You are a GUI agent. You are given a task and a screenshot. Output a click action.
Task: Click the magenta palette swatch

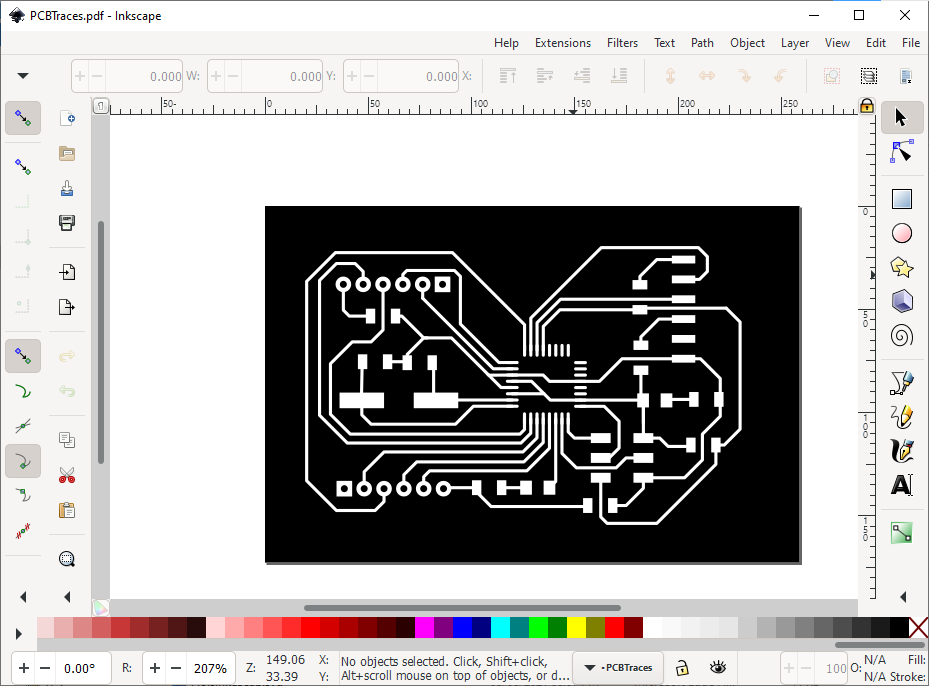click(x=424, y=627)
